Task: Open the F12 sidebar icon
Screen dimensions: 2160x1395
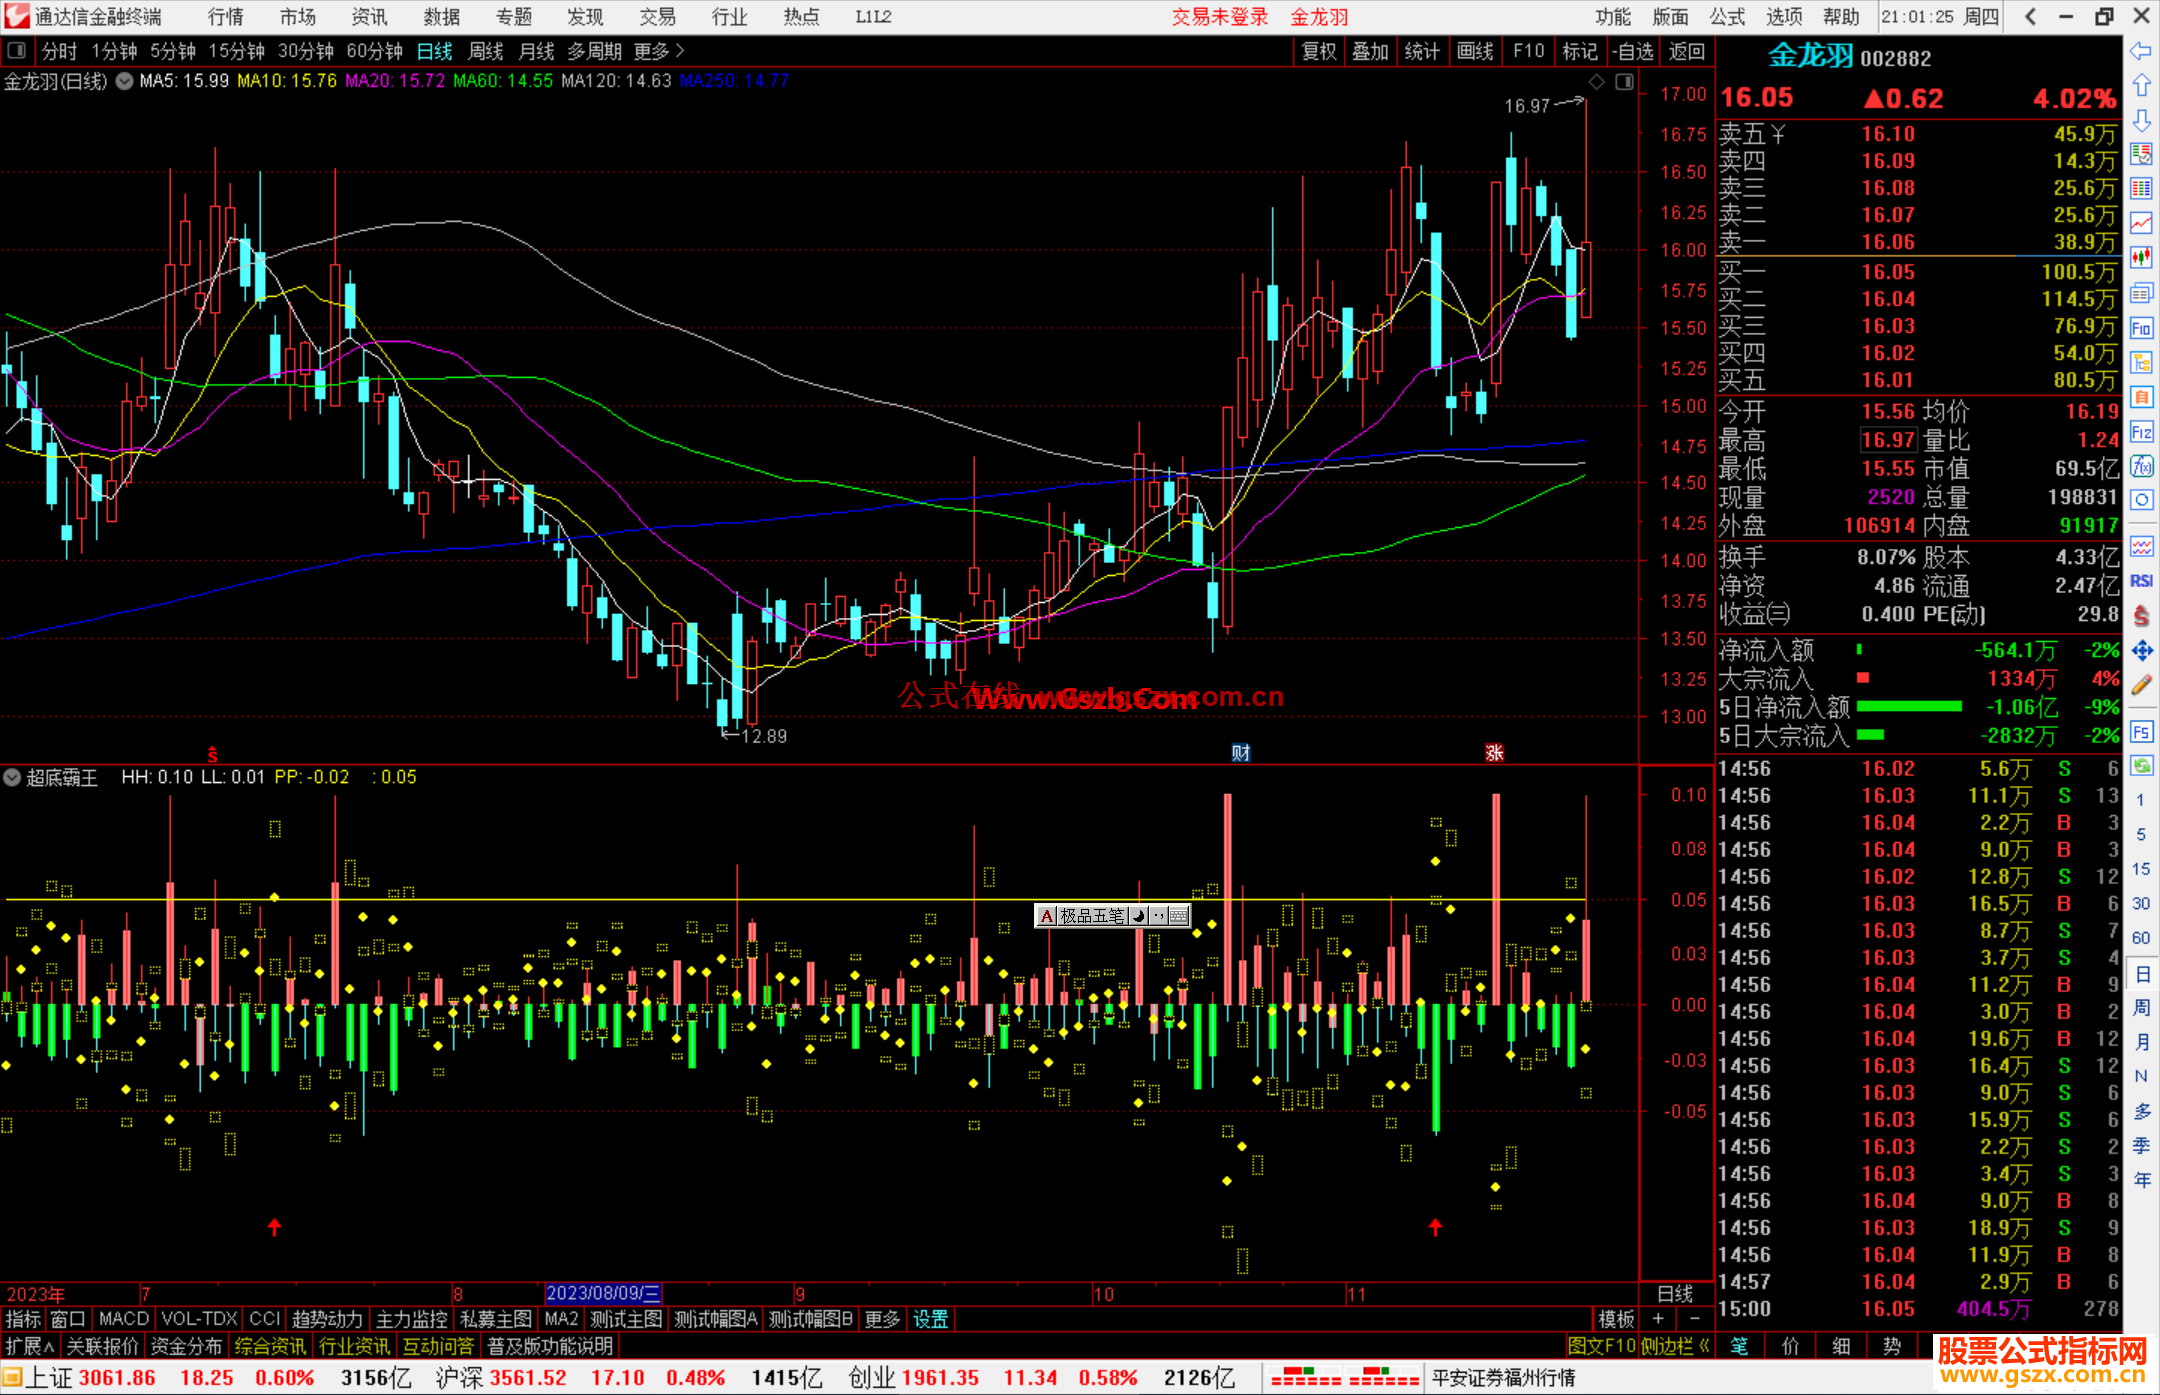Action: point(2141,433)
